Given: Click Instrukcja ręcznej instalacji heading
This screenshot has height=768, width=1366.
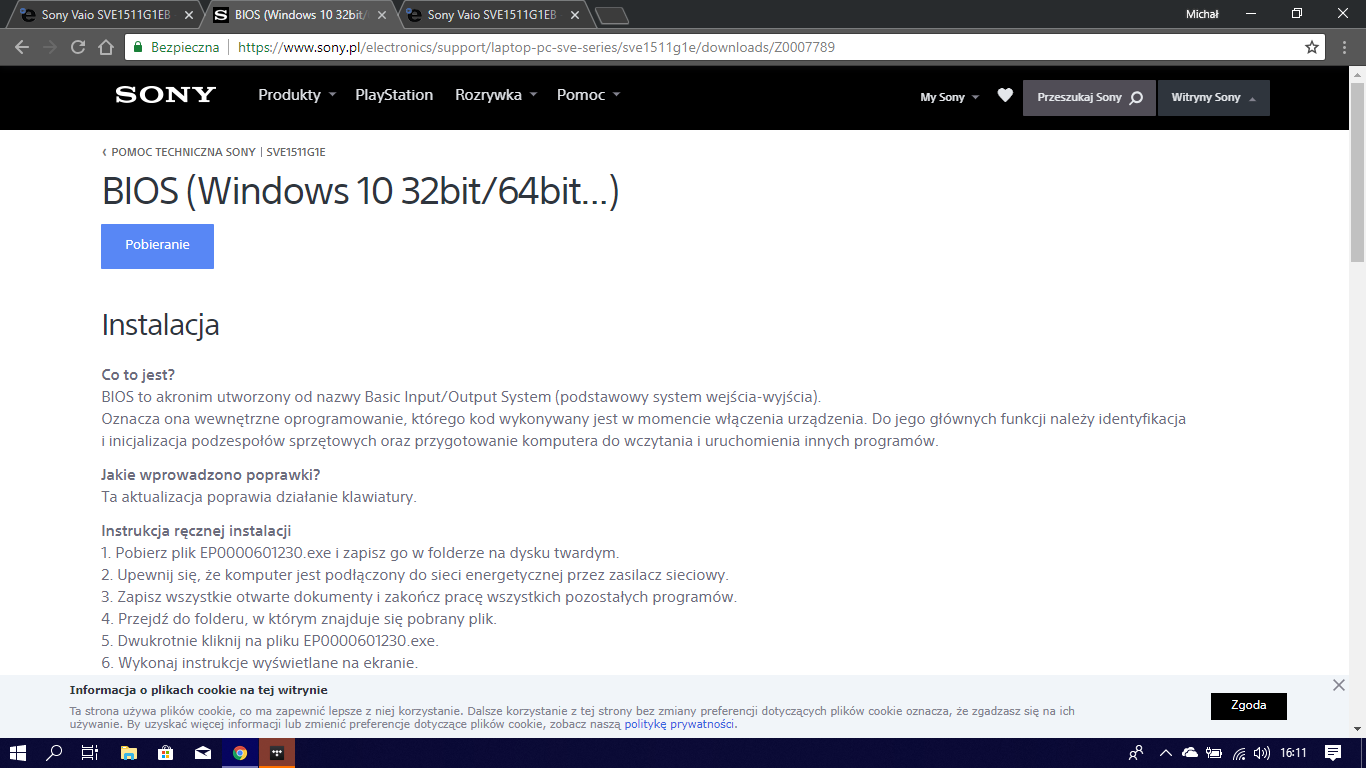Looking at the screenshot, I should [196, 531].
